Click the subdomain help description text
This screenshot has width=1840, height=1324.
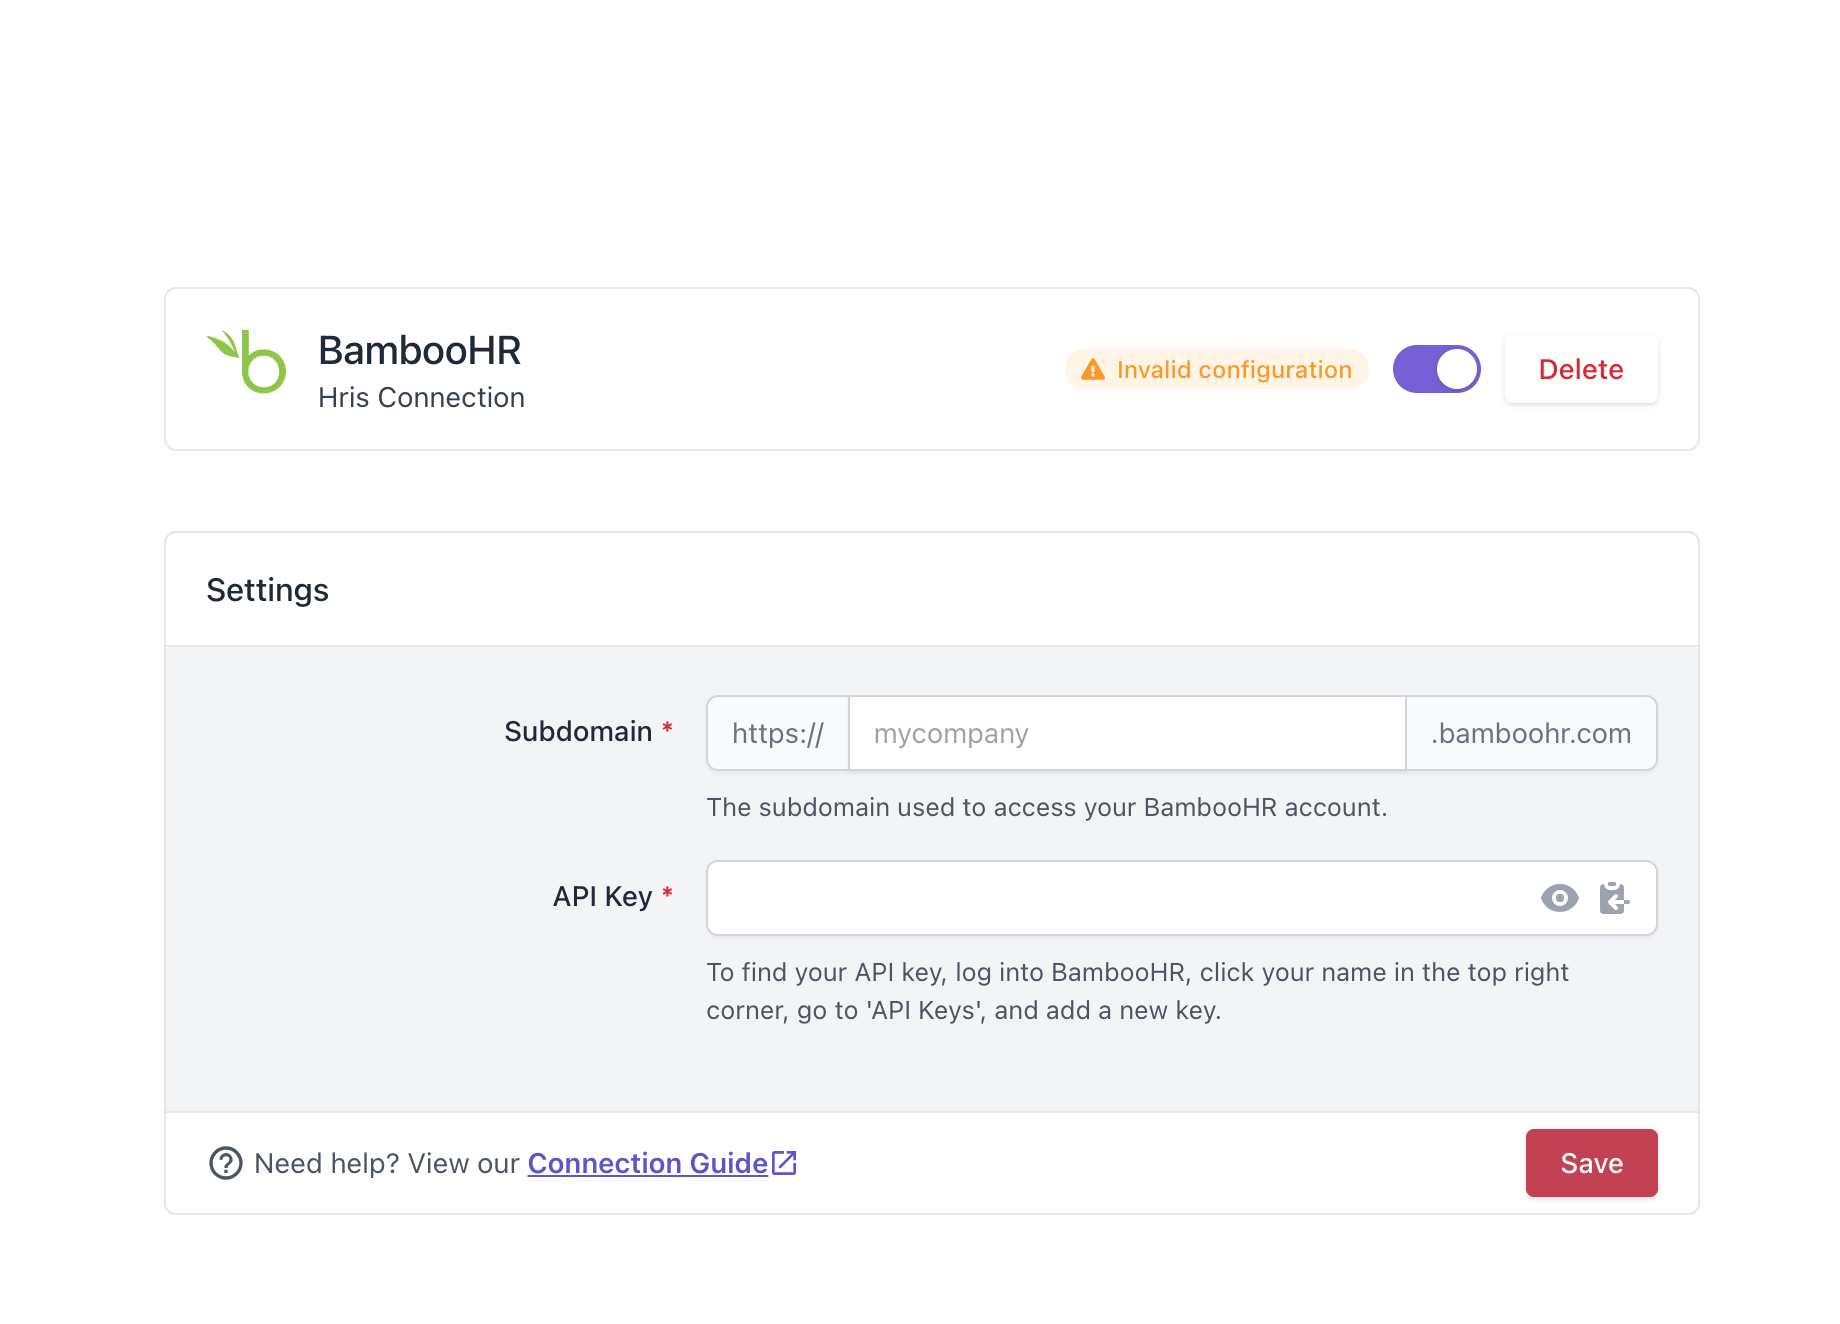pos(1047,808)
